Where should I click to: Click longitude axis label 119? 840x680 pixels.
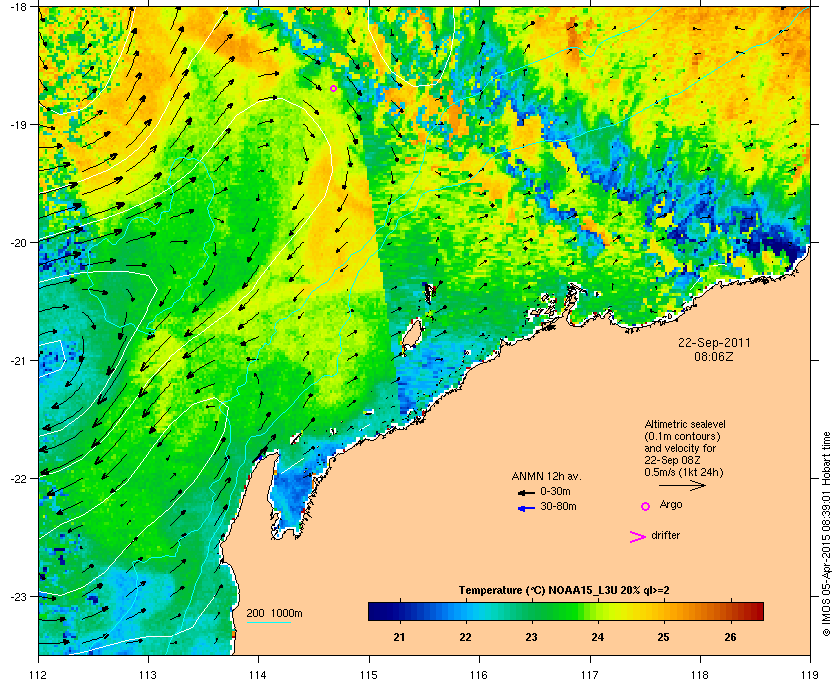[810, 674]
